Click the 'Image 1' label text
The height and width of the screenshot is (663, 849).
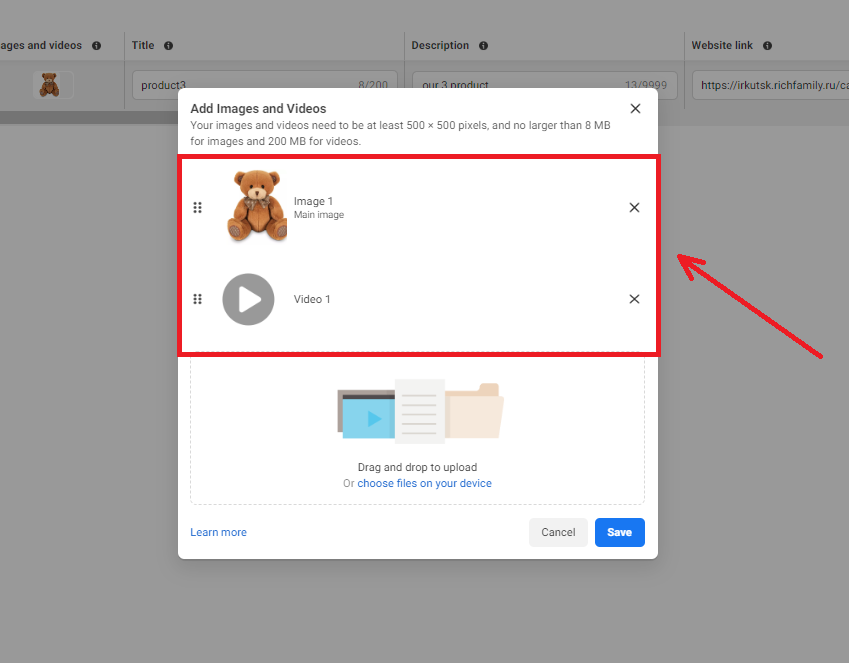(313, 202)
